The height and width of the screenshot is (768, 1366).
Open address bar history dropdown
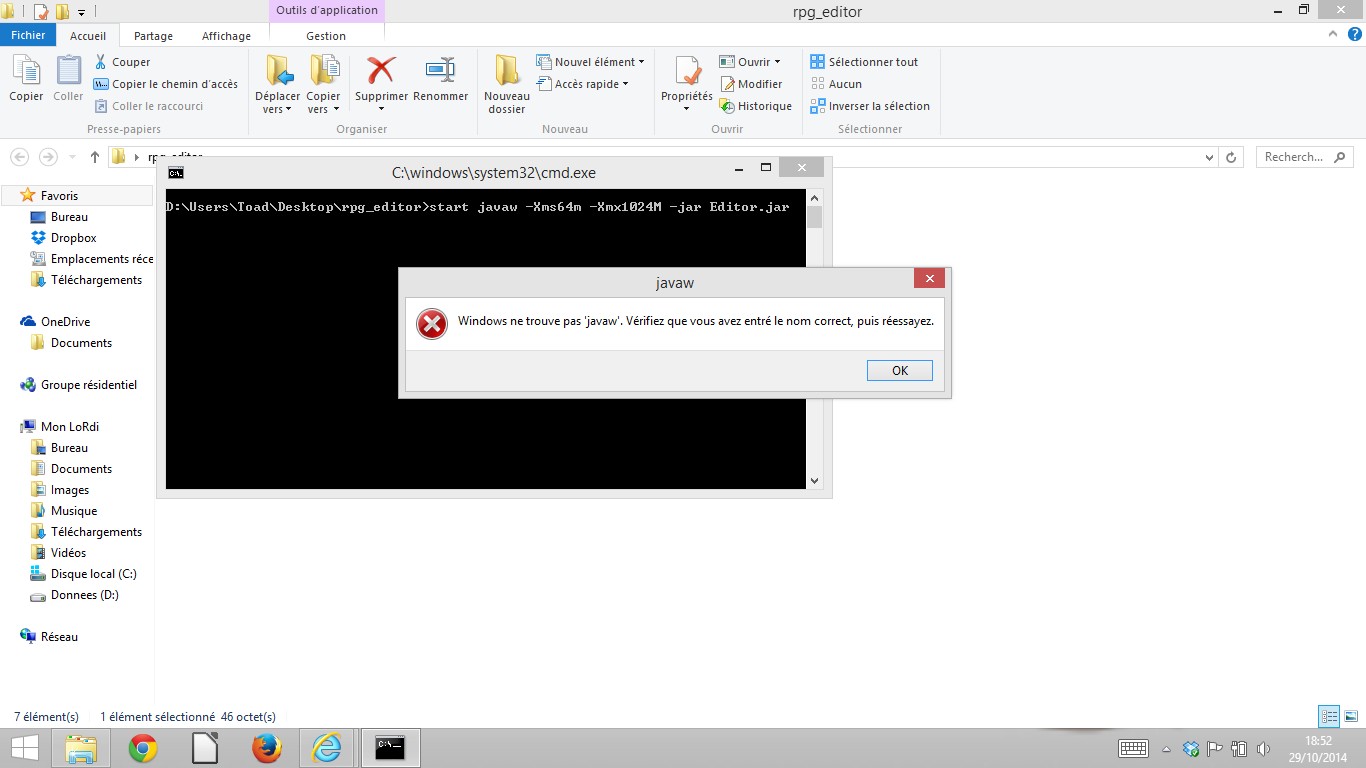pyautogui.click(x=1210, y=157)
